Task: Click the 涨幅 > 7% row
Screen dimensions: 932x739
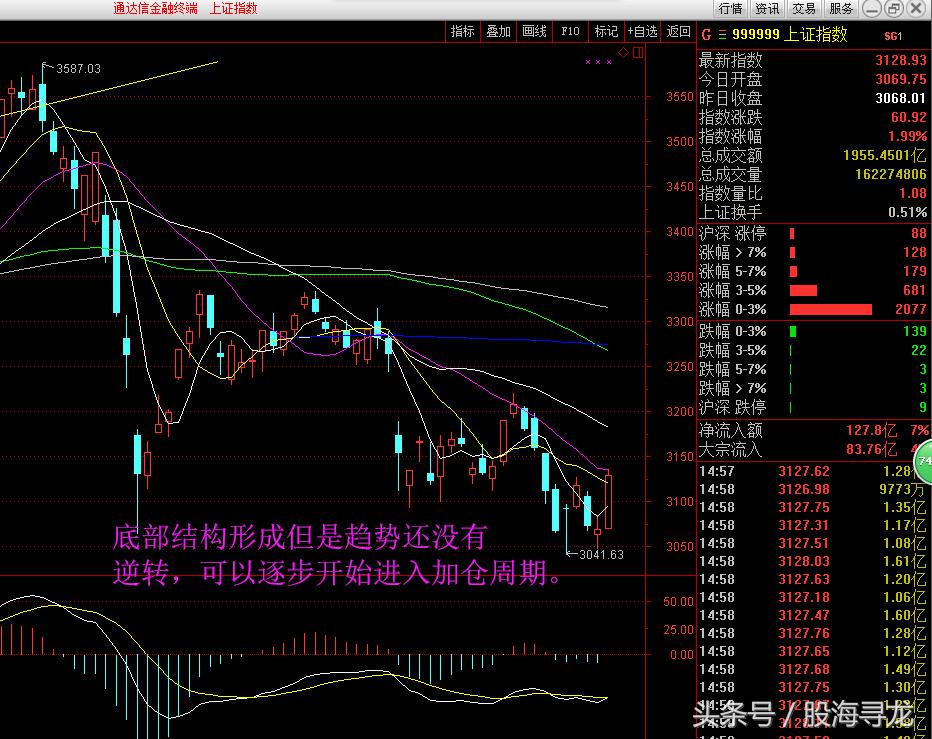Action: pyautogui.click(x=813, y=253)
